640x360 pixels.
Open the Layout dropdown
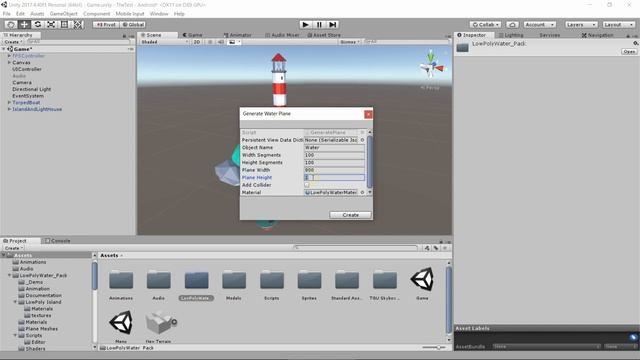click(x=618, y=24)
